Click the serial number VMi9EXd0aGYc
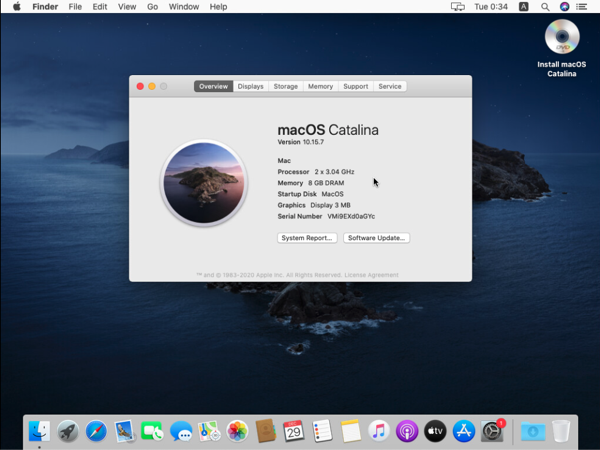 point(351,216)
